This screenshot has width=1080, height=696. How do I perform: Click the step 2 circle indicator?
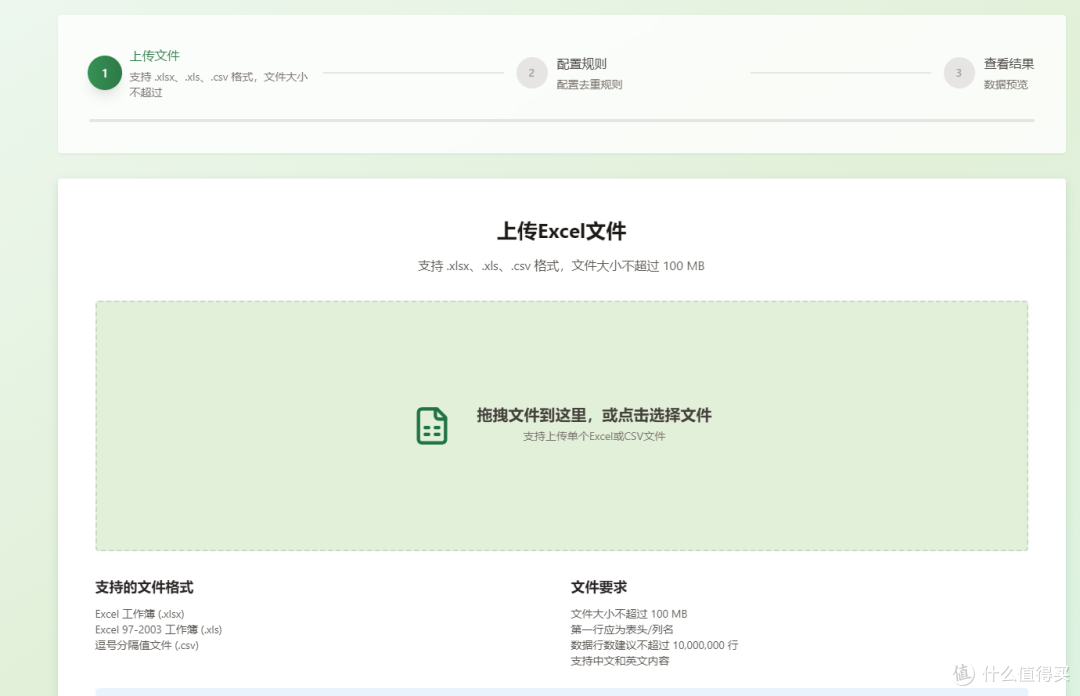532,73
